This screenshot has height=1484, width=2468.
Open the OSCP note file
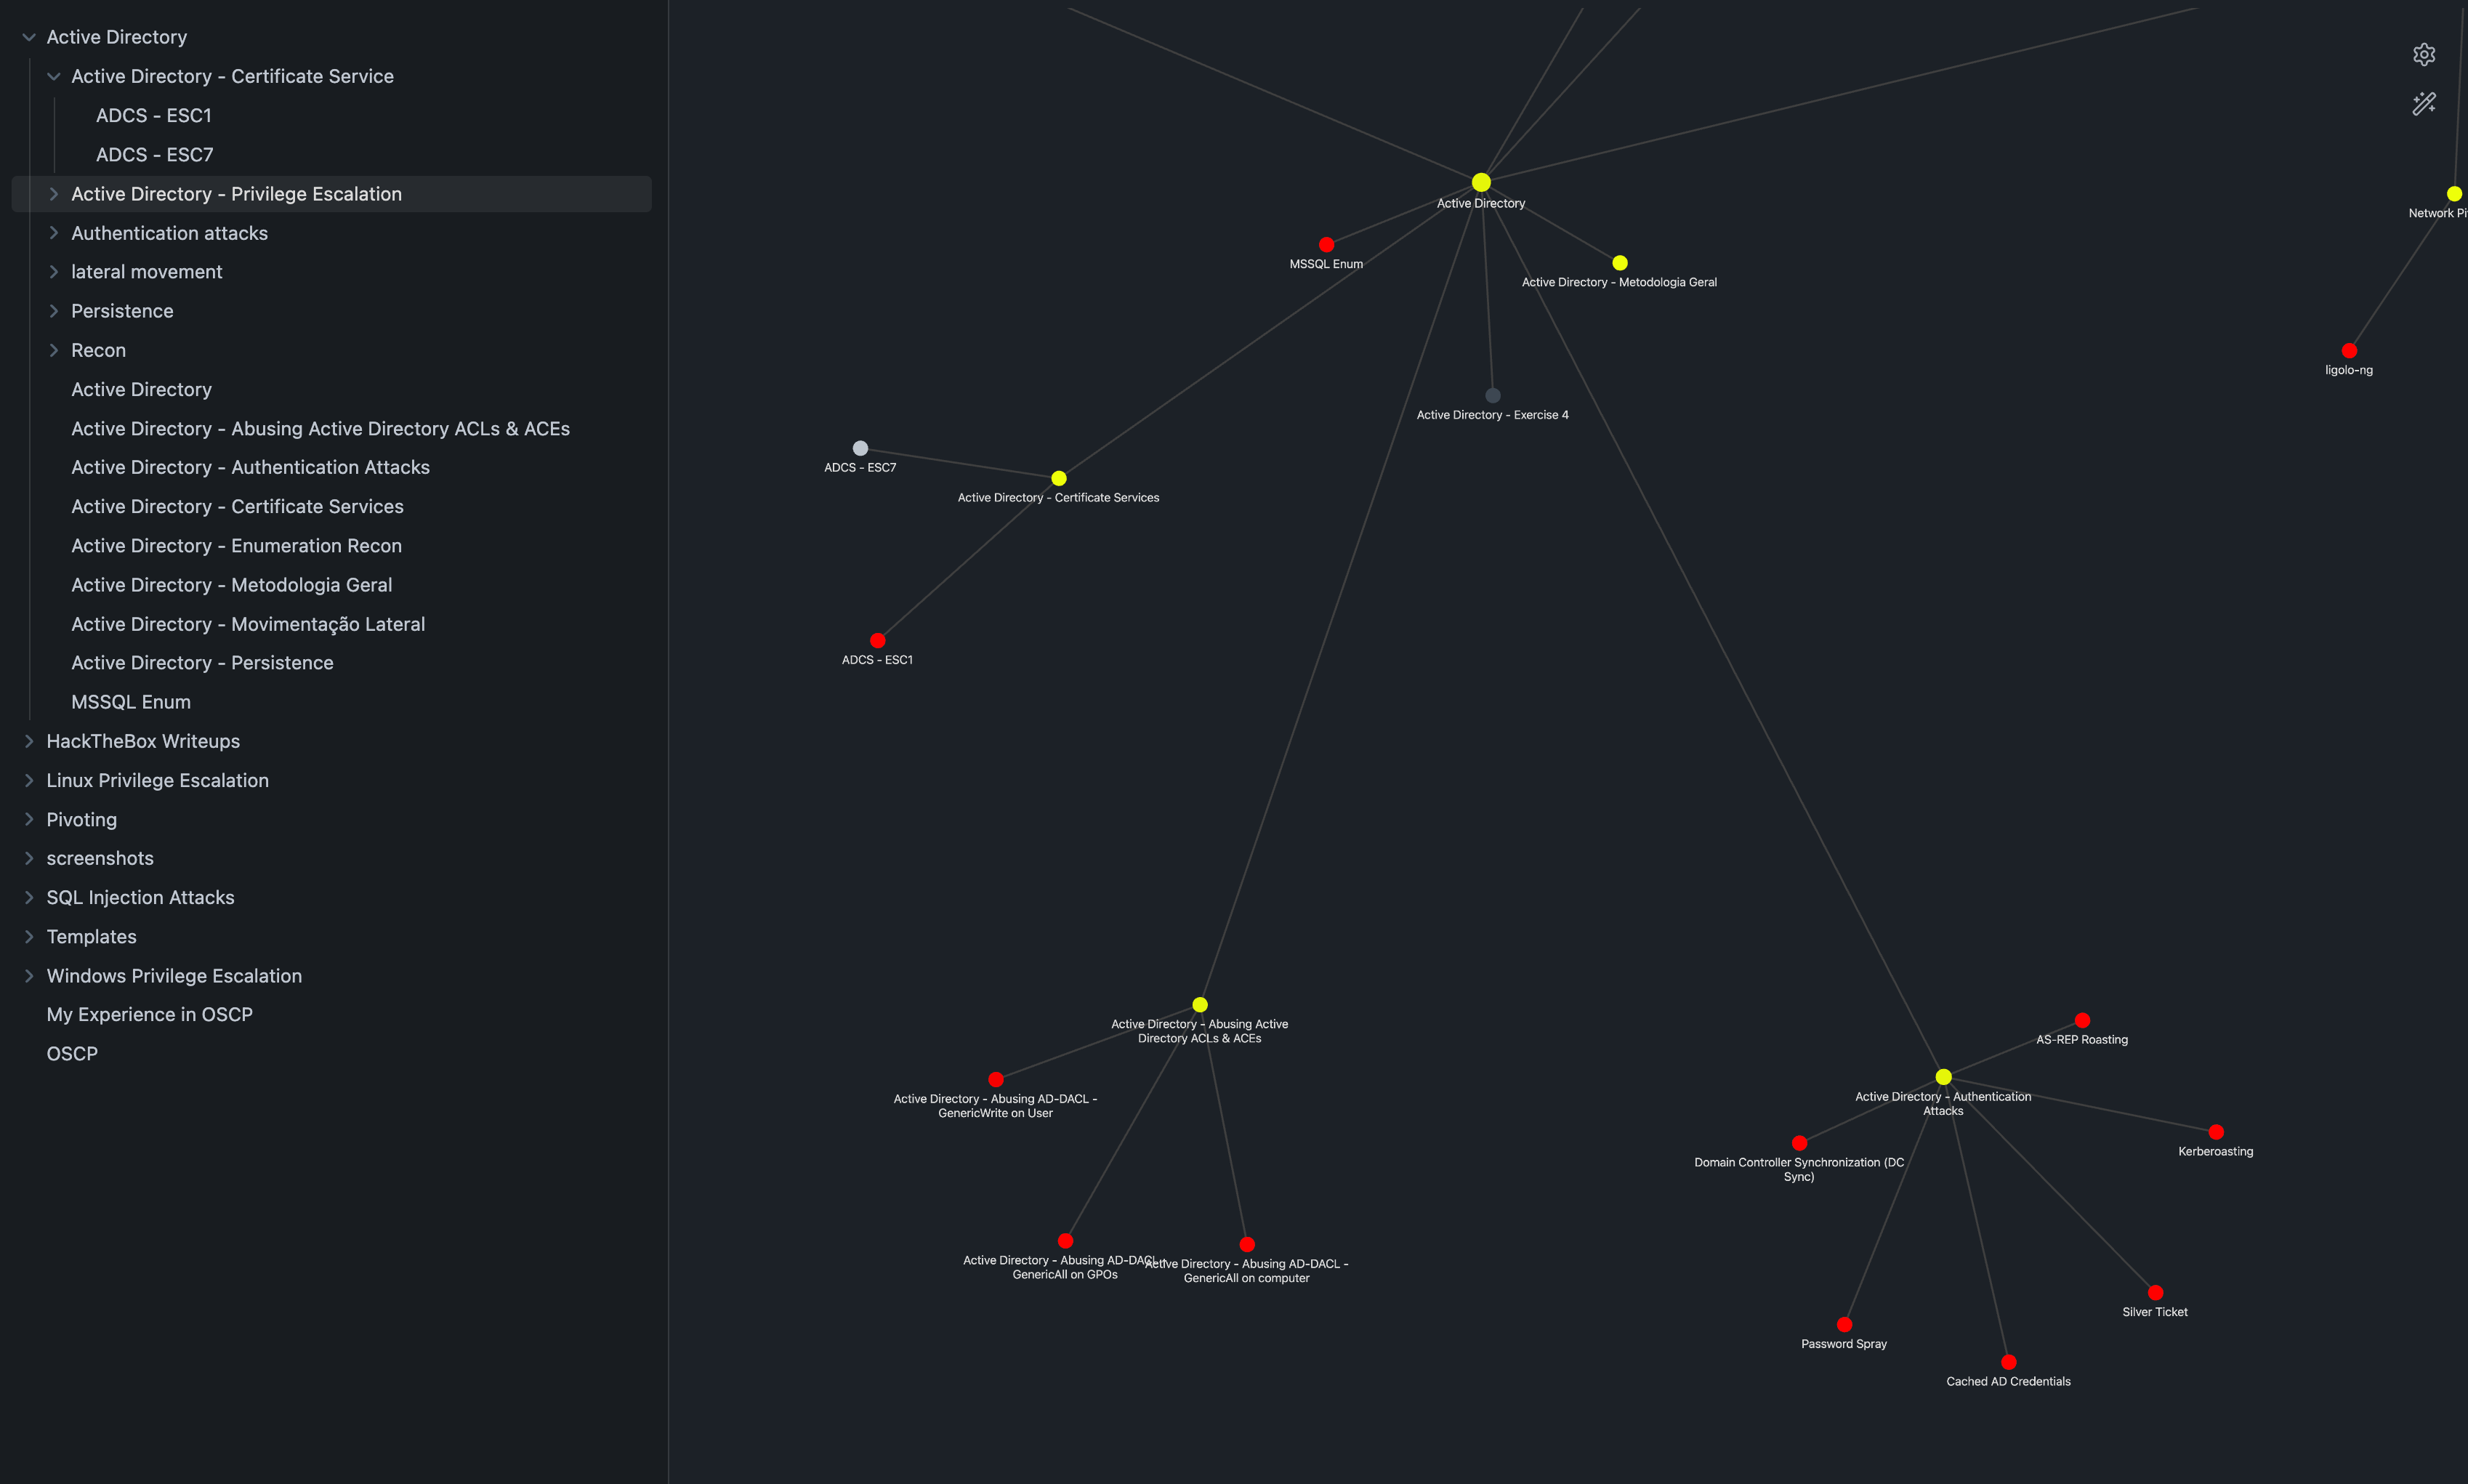(72, 1054)
